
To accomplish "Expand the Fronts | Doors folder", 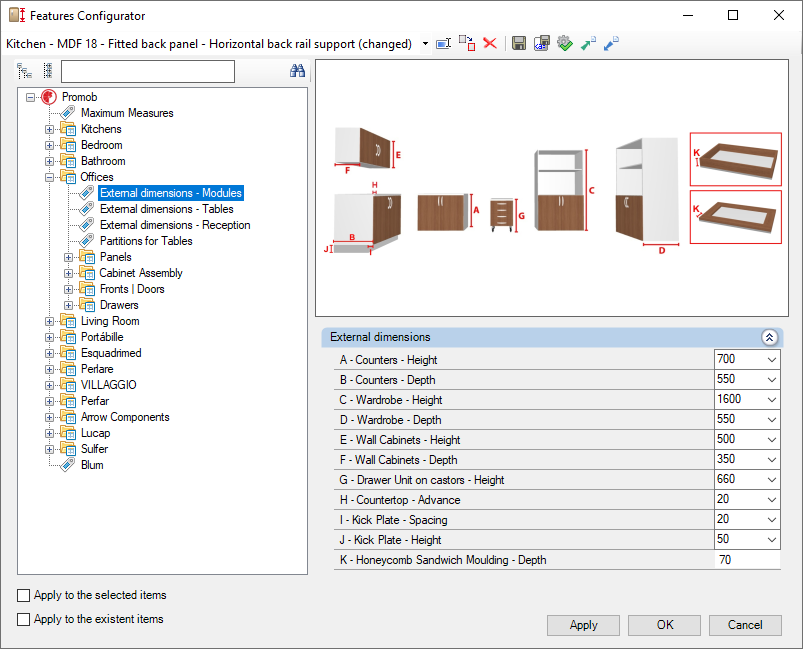I will [69, 289].
